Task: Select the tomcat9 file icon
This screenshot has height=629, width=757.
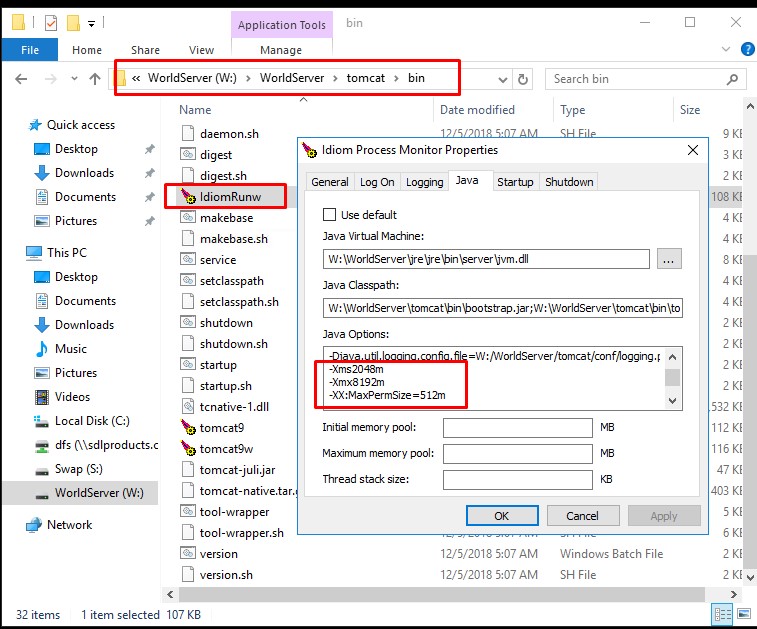Action: (x=188, y=427)
